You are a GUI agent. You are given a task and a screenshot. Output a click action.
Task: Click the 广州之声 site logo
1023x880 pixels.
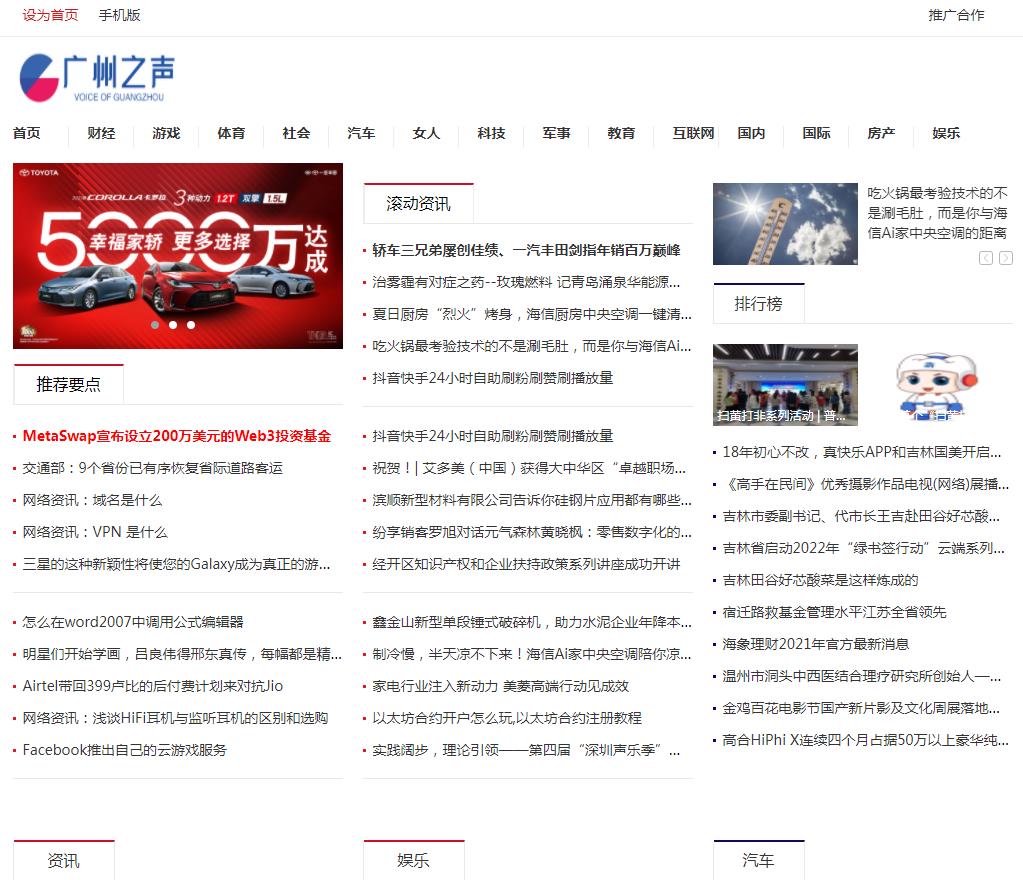pyautogui.click(x=97, y=78)
